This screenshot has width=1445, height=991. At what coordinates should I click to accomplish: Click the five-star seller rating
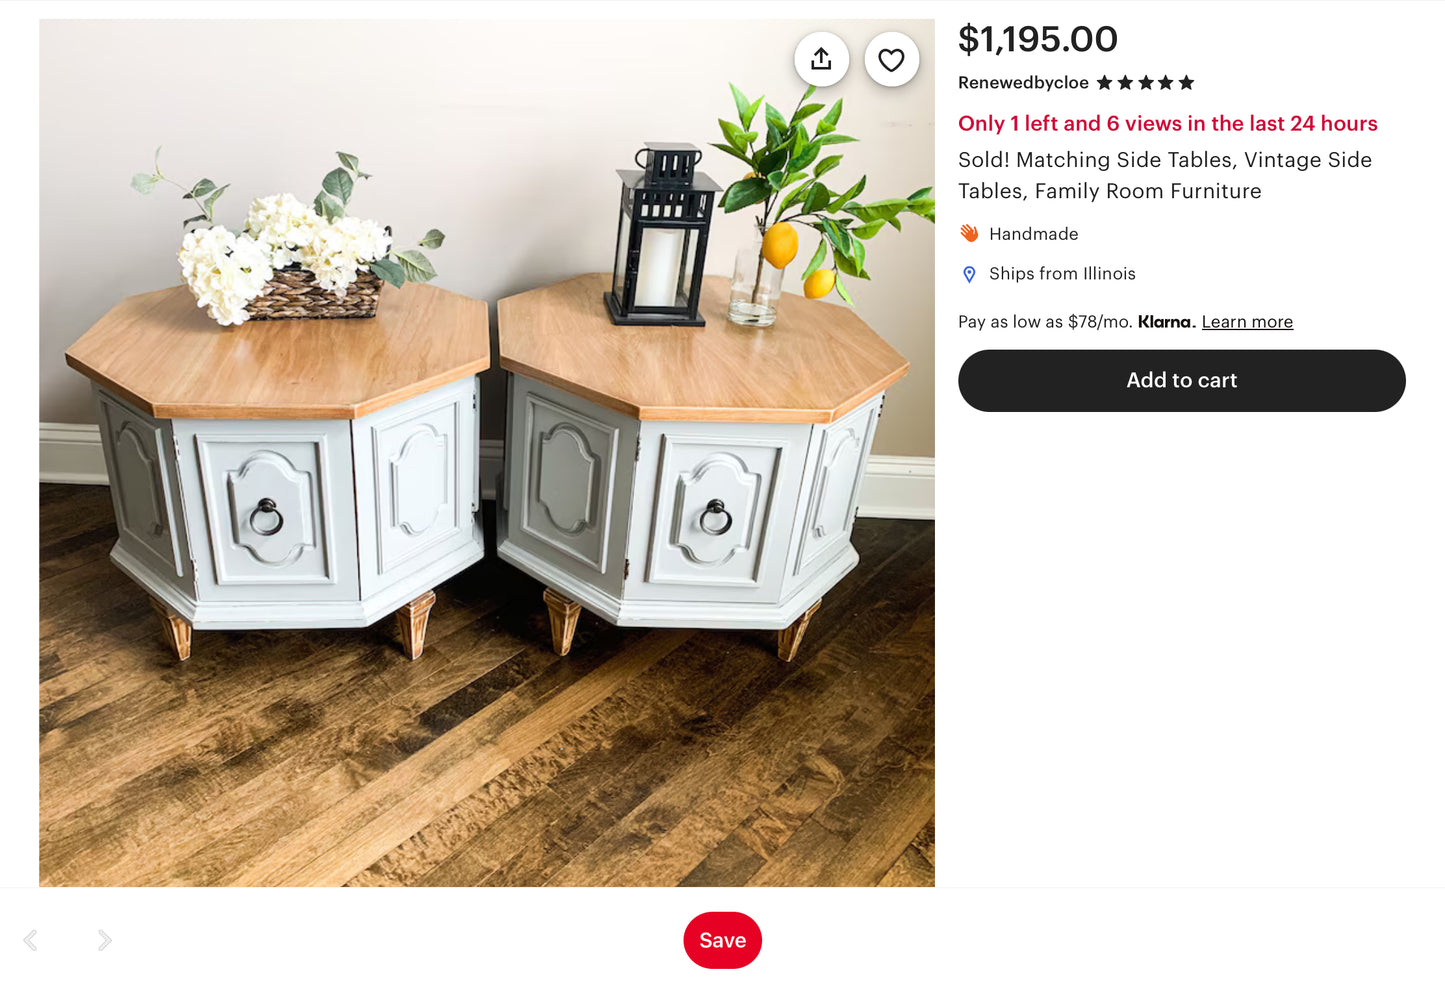1145,83
